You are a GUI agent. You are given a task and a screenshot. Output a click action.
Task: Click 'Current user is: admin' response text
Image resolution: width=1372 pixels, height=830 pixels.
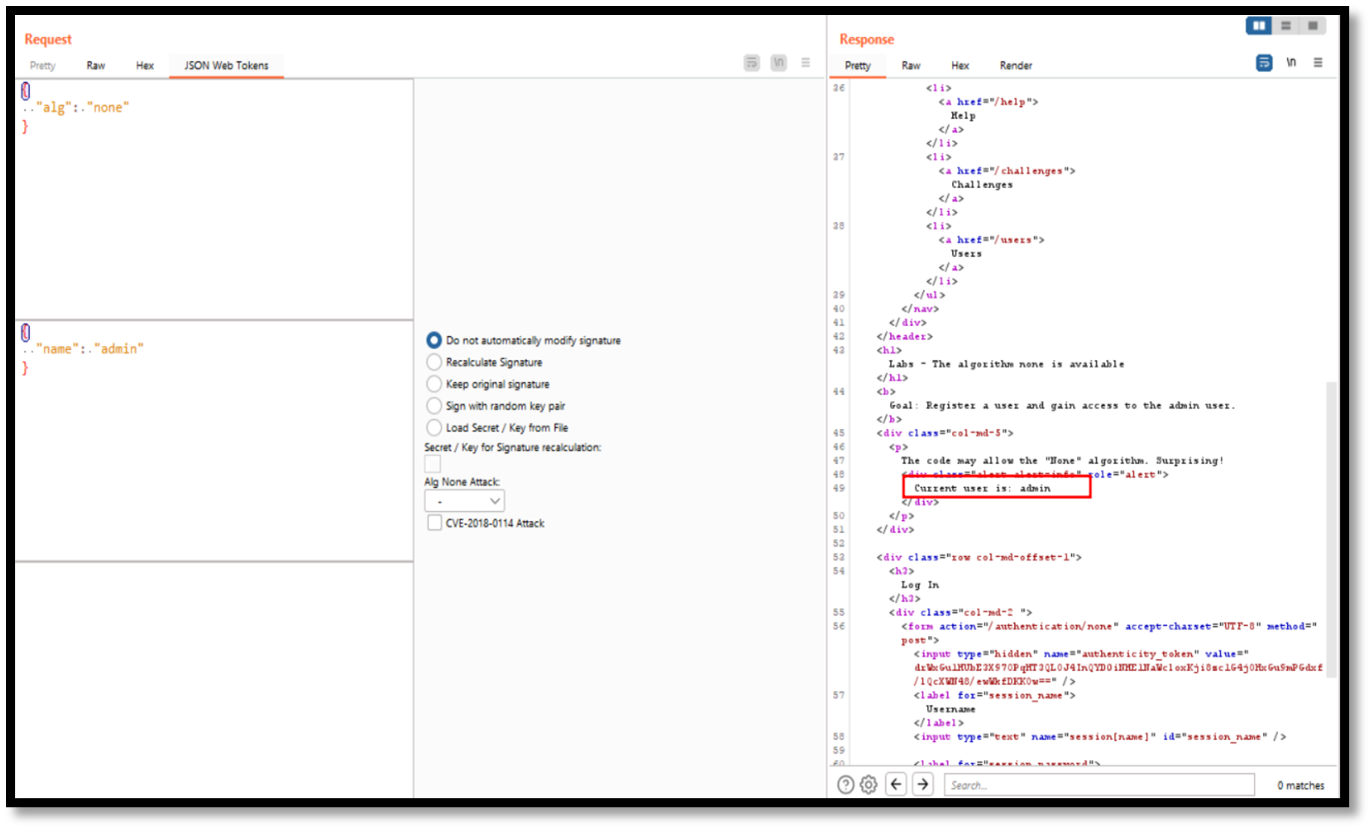click(x=983, y=488)
